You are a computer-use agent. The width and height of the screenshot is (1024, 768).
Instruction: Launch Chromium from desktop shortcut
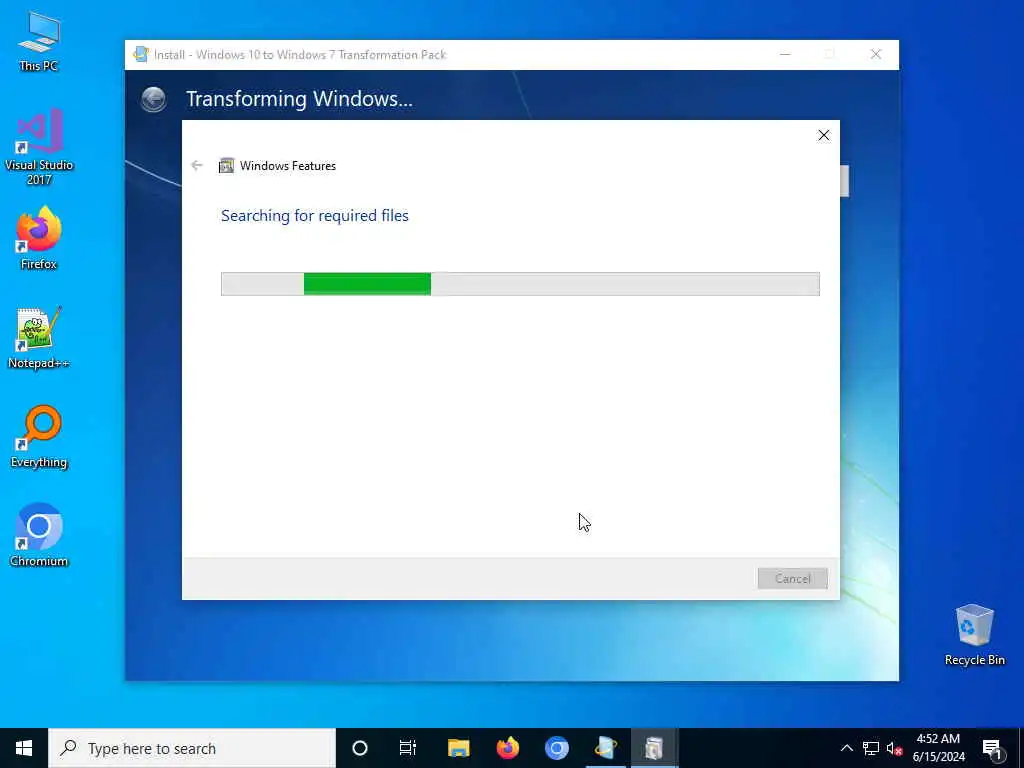pyautogui.click(x=39, y=535)
